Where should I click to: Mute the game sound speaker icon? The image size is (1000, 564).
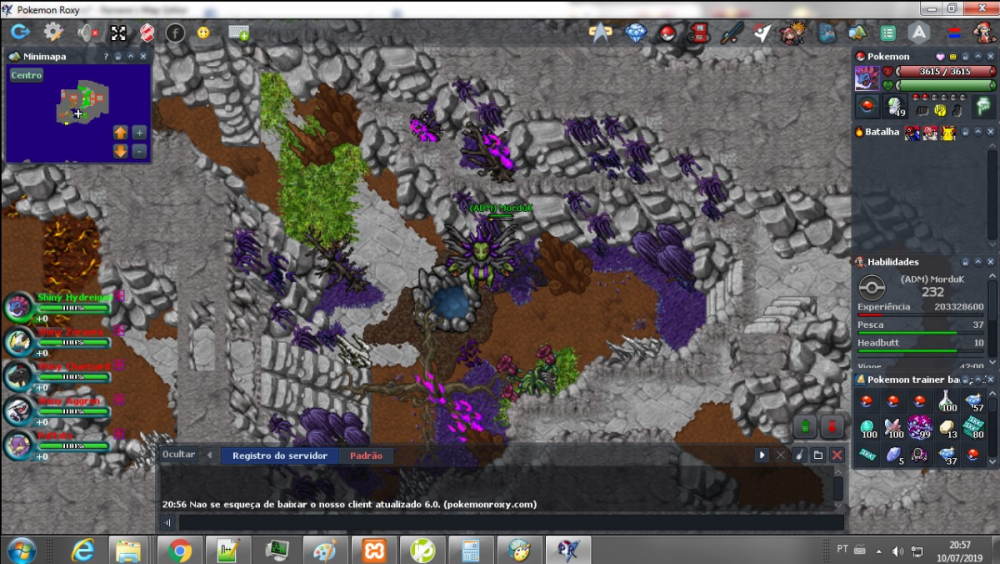pos(86,32)
